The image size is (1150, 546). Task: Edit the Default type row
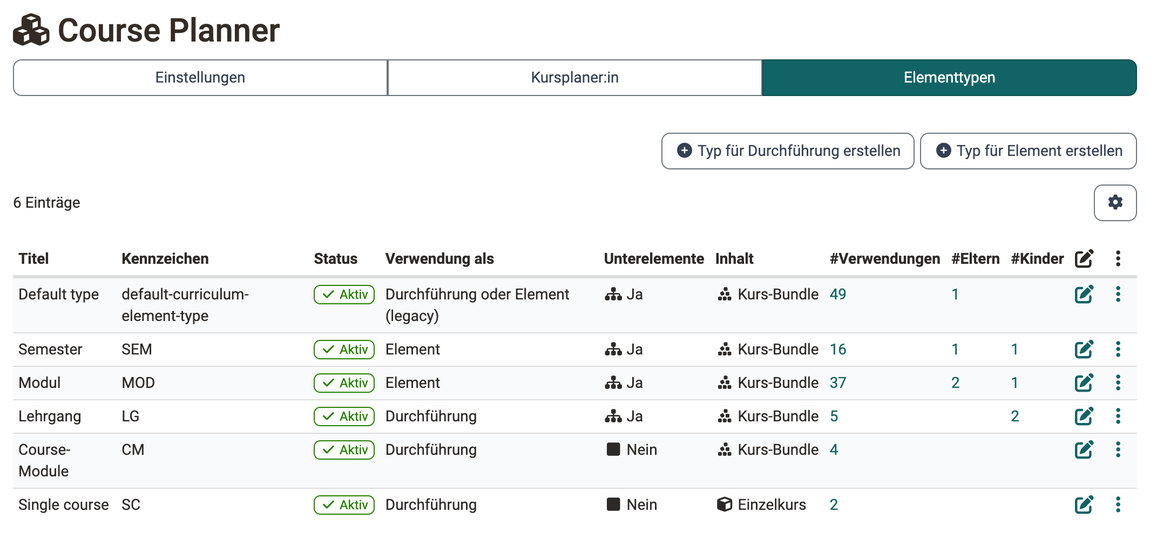click(1084, 294)
